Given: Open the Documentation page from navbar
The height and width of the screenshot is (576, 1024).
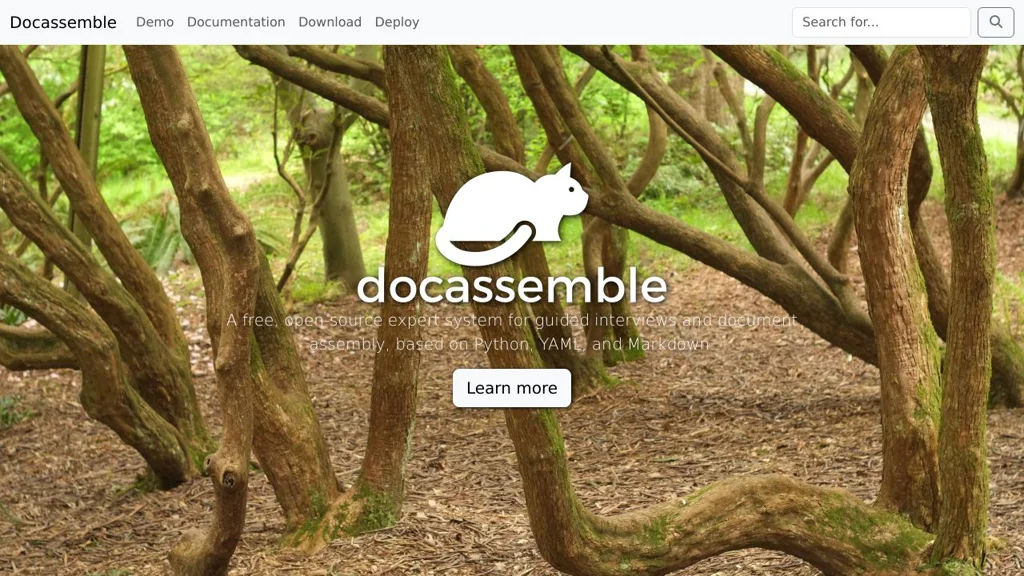Looking at the screenshot, I should [236, 22].
